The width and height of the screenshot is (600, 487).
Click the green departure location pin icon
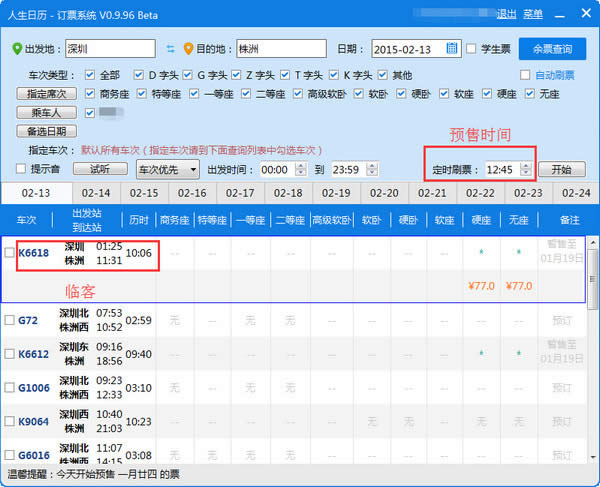pyautogui.click(x=17, y=49)
